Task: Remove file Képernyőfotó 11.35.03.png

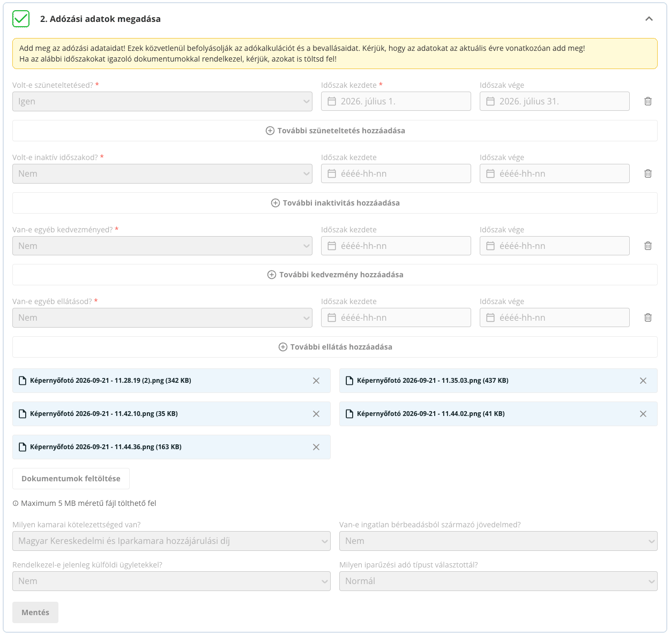Action: pos(643,380)
